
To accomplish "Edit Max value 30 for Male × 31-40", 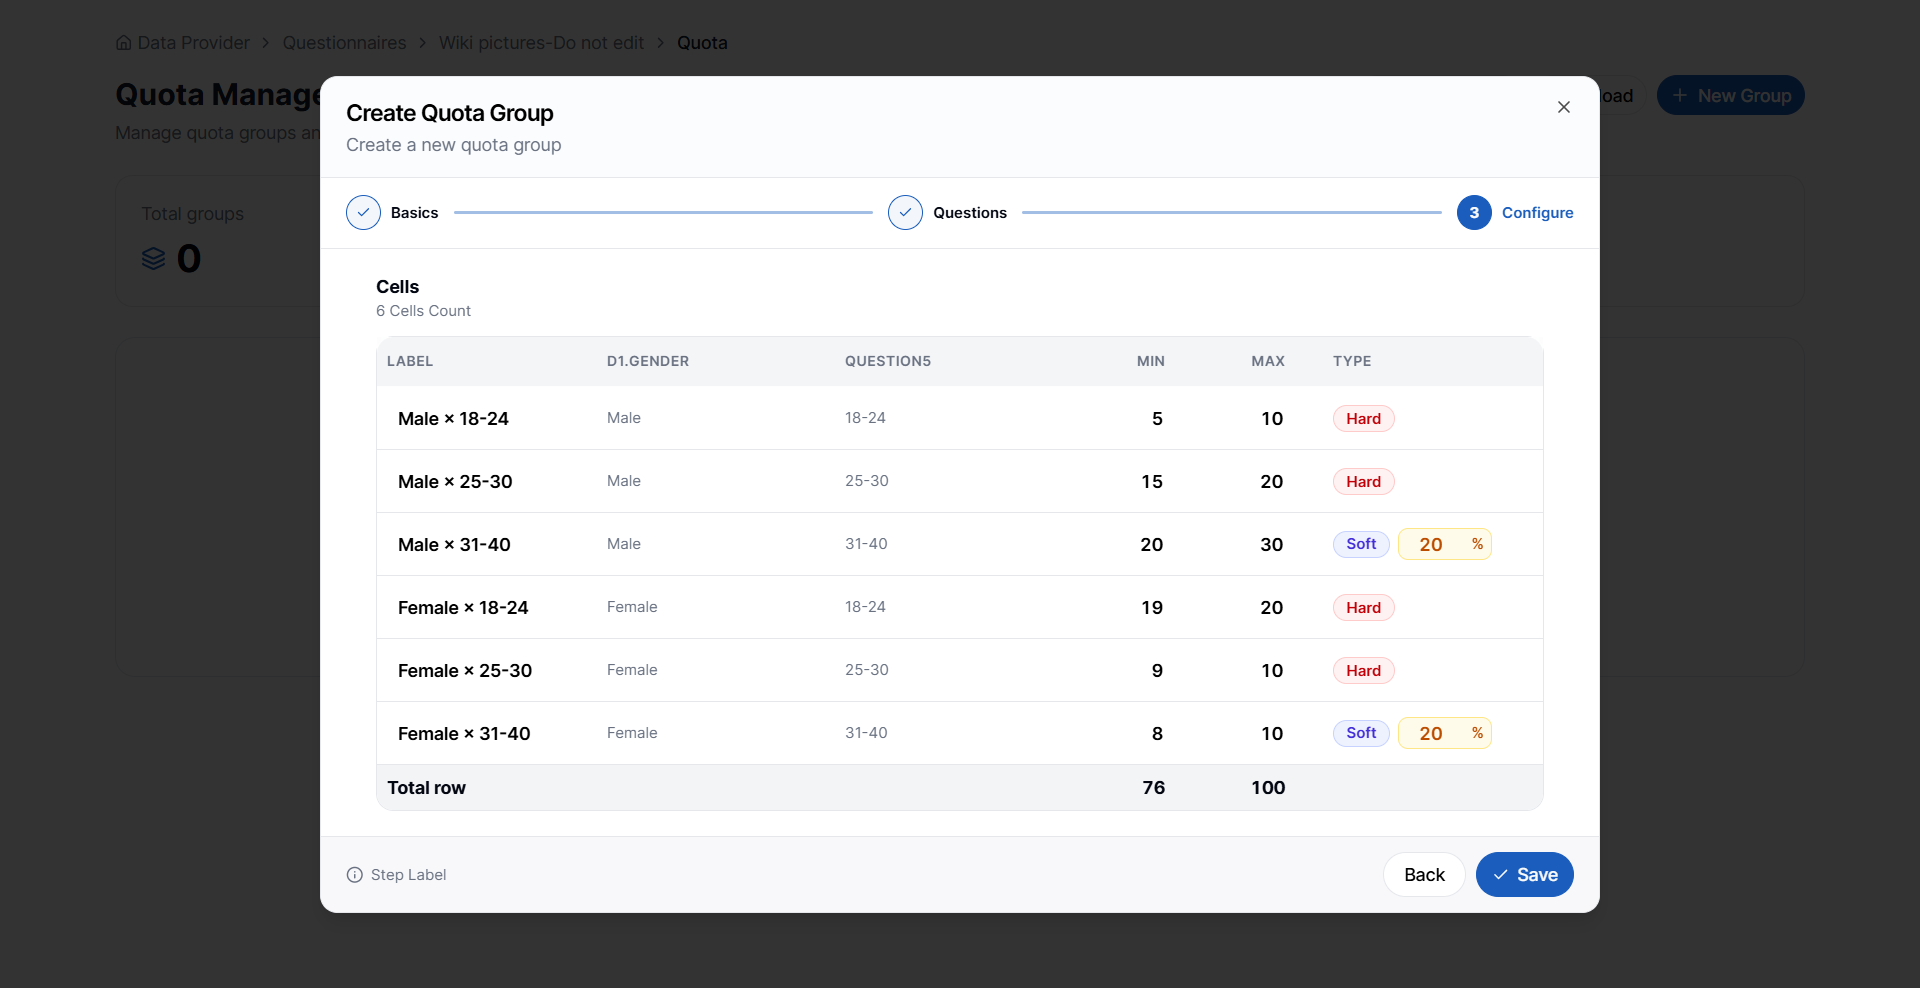I will tap(1272, 545).
